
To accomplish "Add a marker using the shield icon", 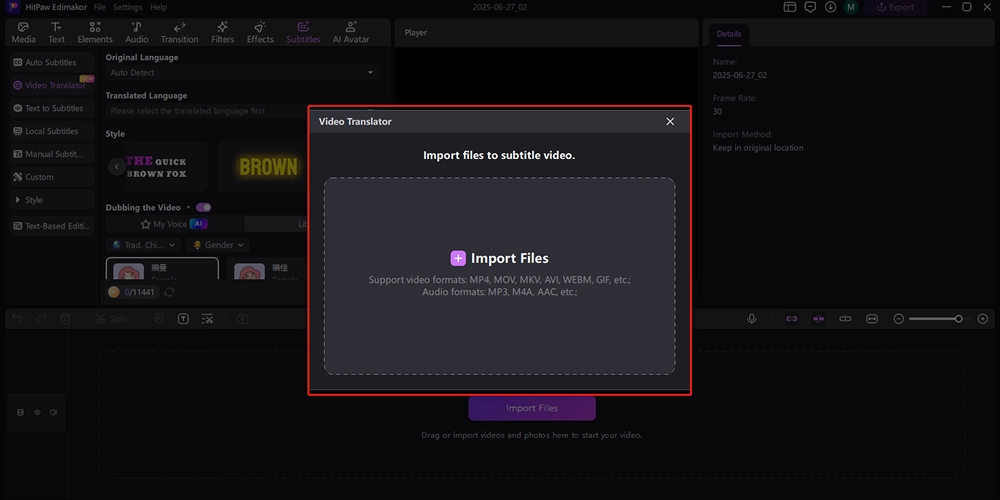I will pos(159,319).
